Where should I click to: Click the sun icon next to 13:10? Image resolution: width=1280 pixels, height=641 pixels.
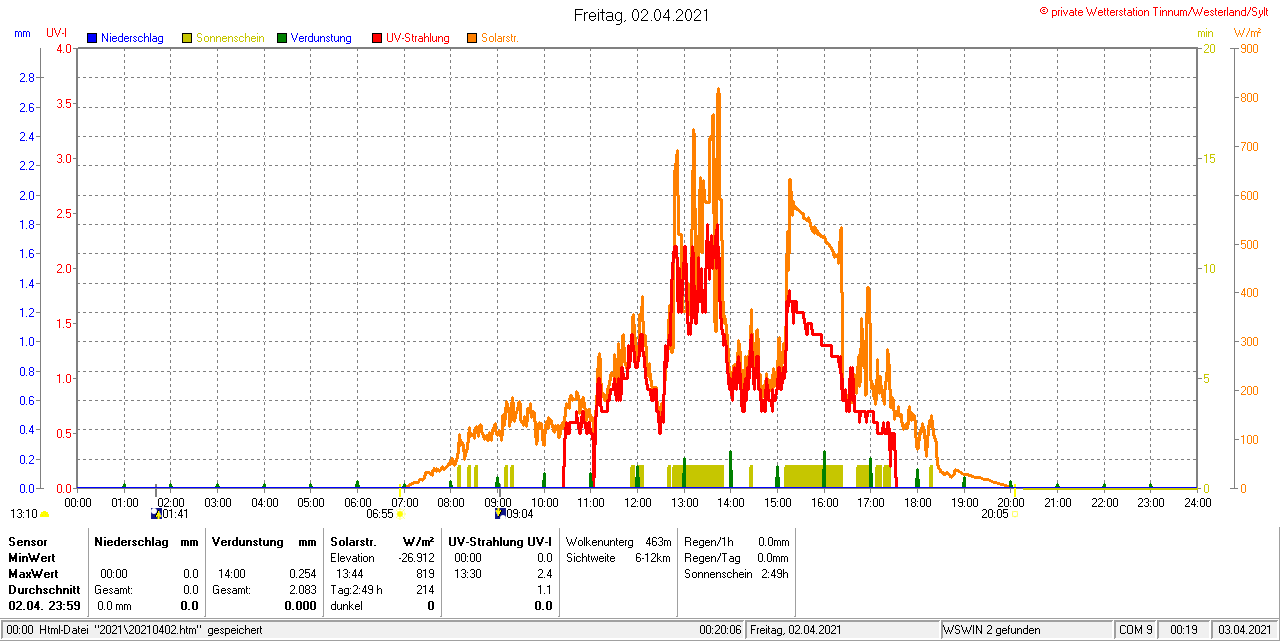click(x=44, y=514)
